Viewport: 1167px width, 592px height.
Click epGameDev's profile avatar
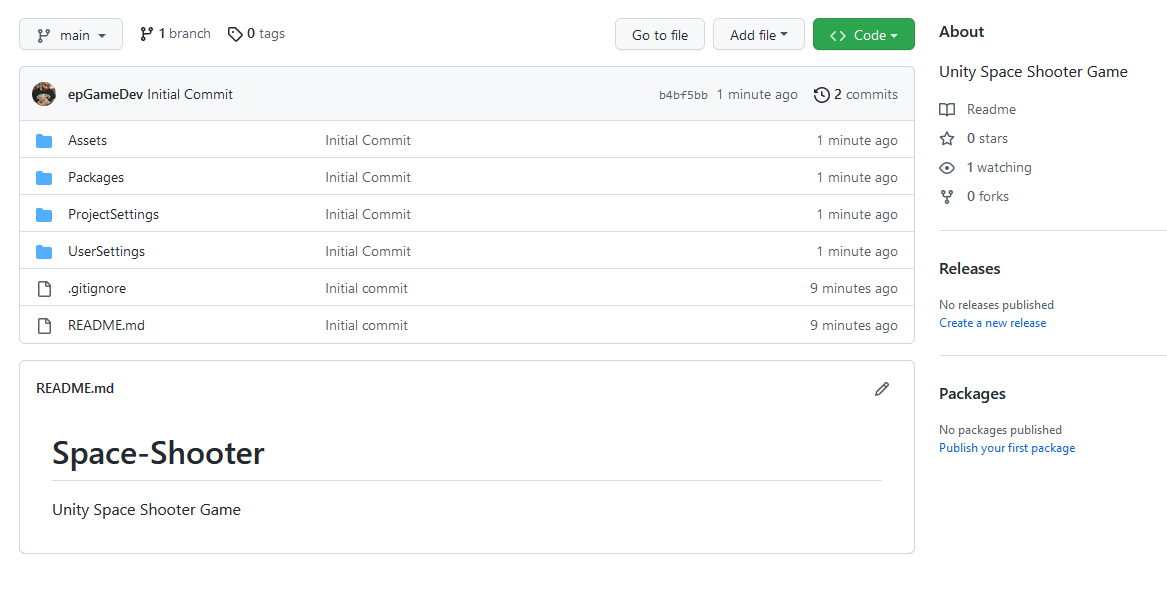[x=44, y=93]
